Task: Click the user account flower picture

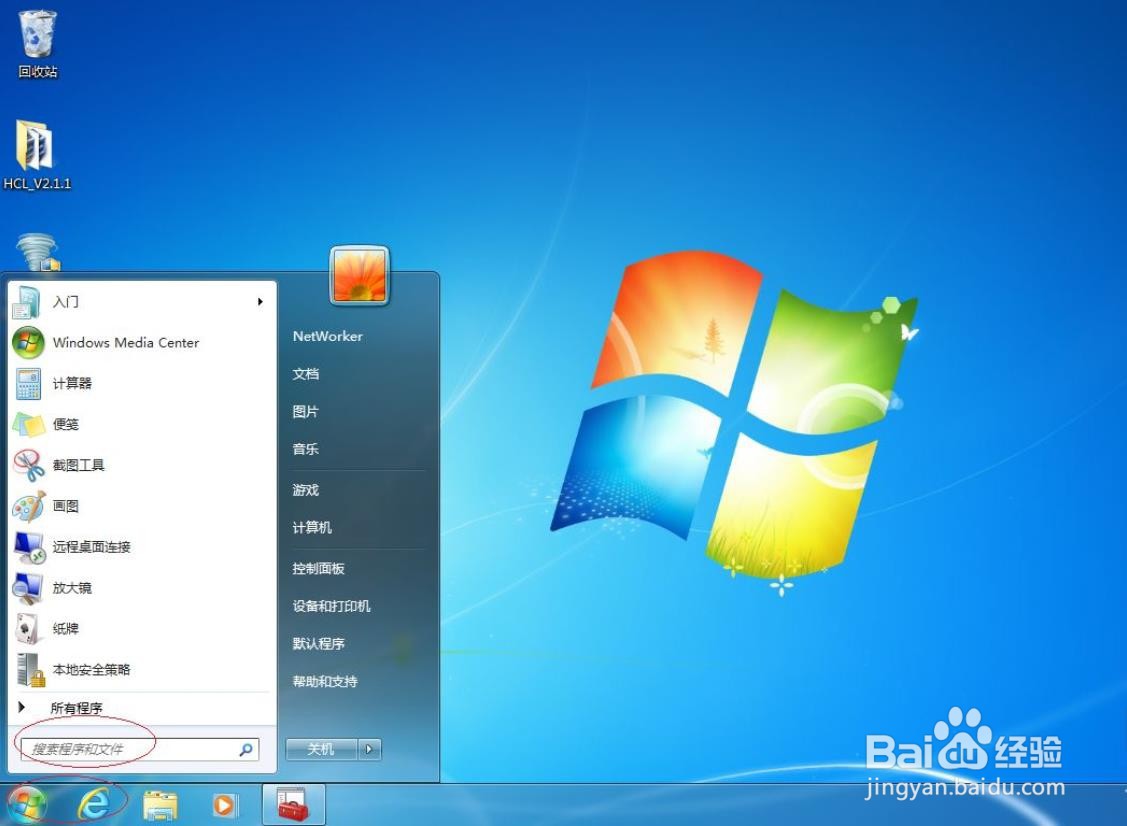Action: pyautogui.click(x=359, y=275)
